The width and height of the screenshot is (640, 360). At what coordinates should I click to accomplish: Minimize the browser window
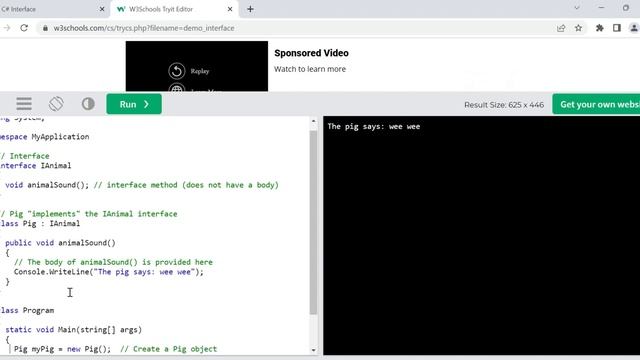click(x=601, y=8)
